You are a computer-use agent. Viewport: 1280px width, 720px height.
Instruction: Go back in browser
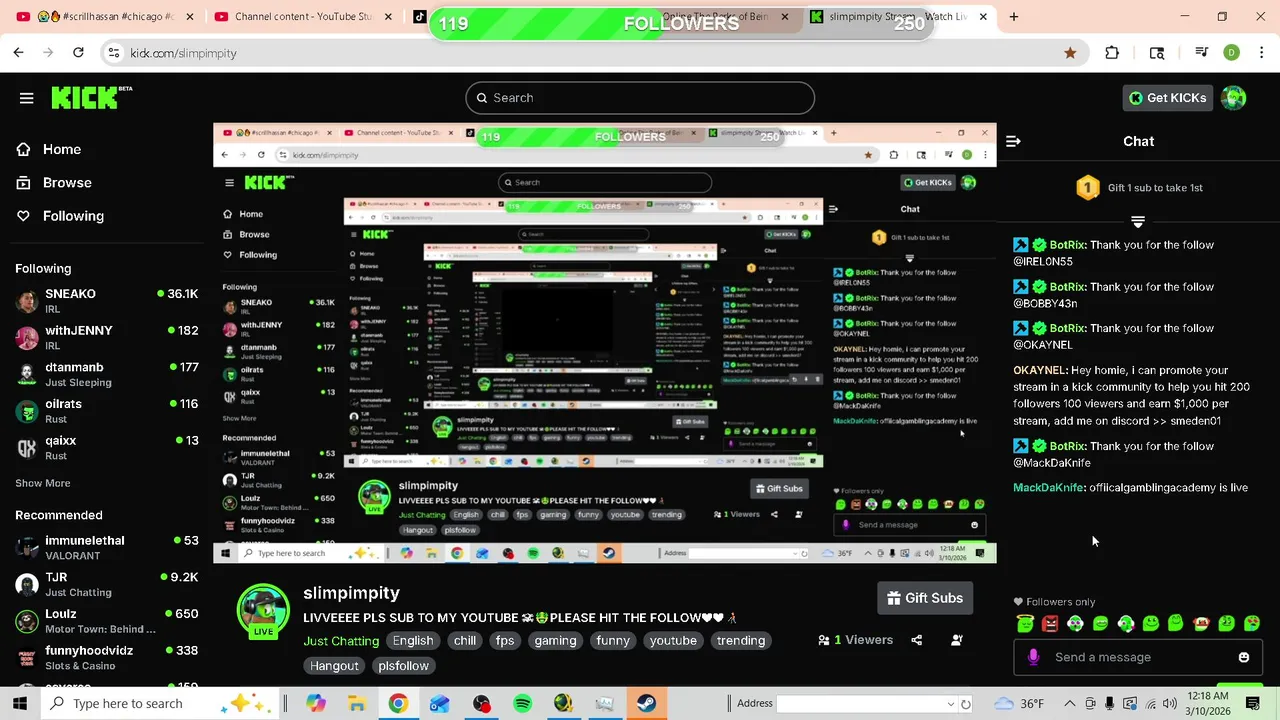[x=19, y=53]
